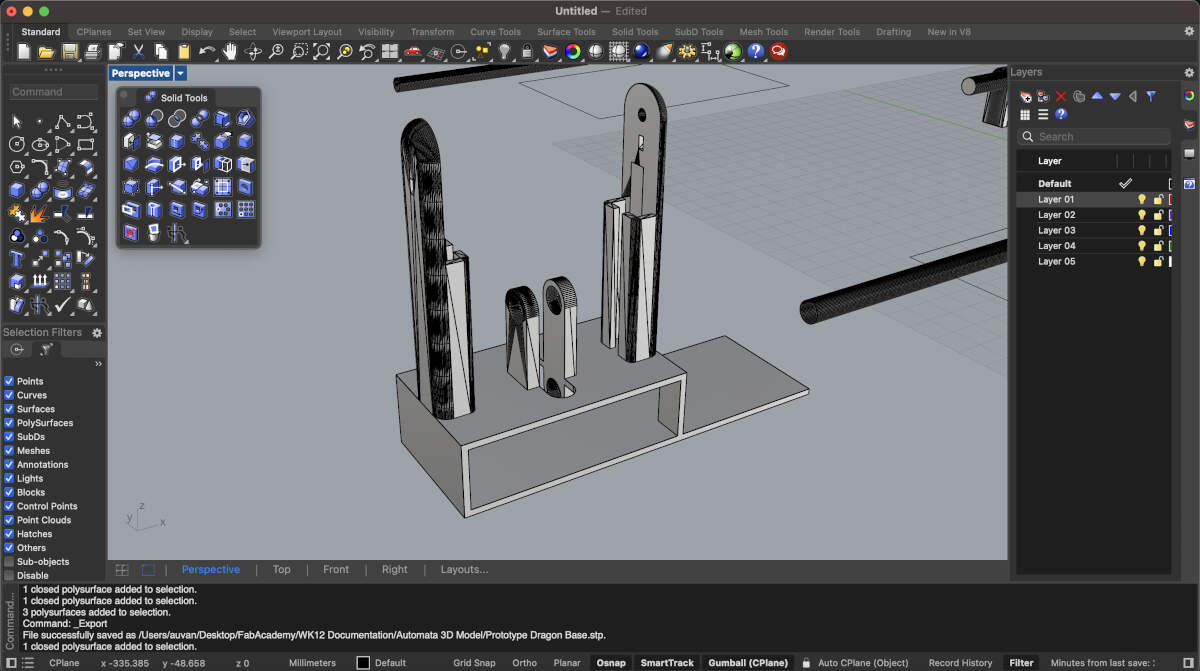Expand the selection filters double-chevron
The image size is (1200, 671).
tap(98, 364)
